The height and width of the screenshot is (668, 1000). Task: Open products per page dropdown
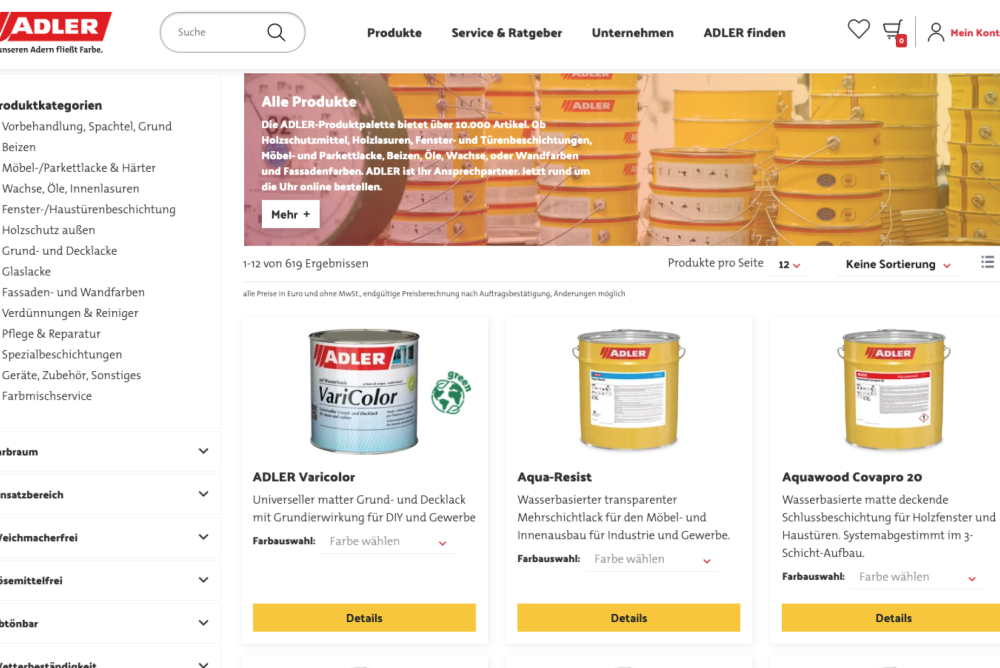[789, 264]
